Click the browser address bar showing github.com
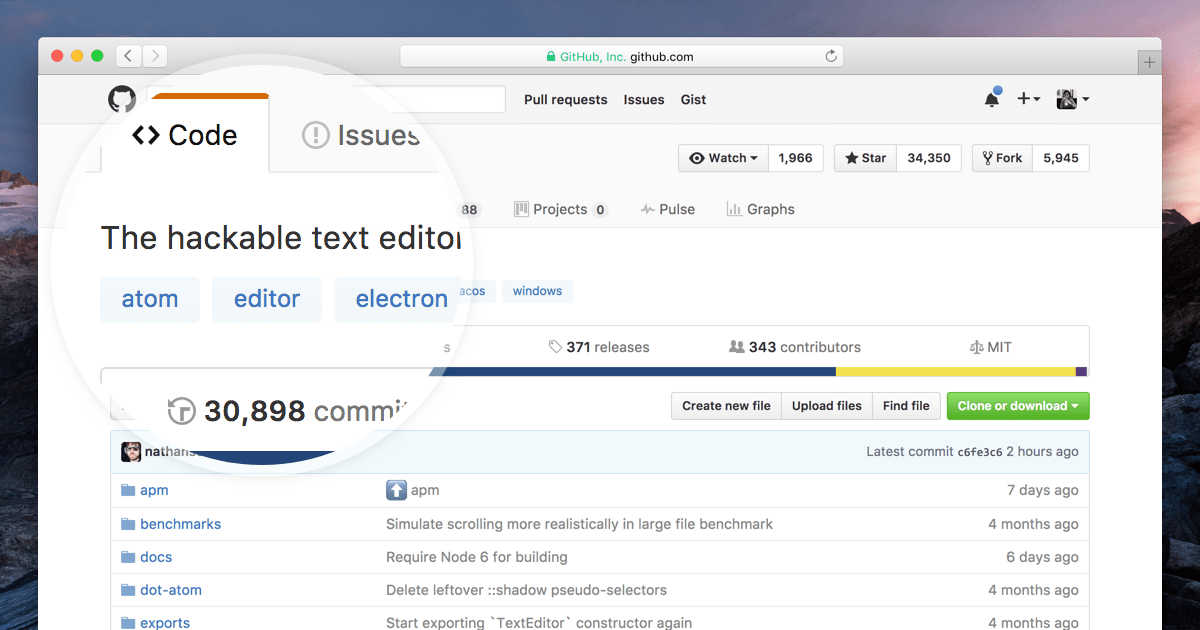This screenshot has height=630, width=1200. coord(622,56)
